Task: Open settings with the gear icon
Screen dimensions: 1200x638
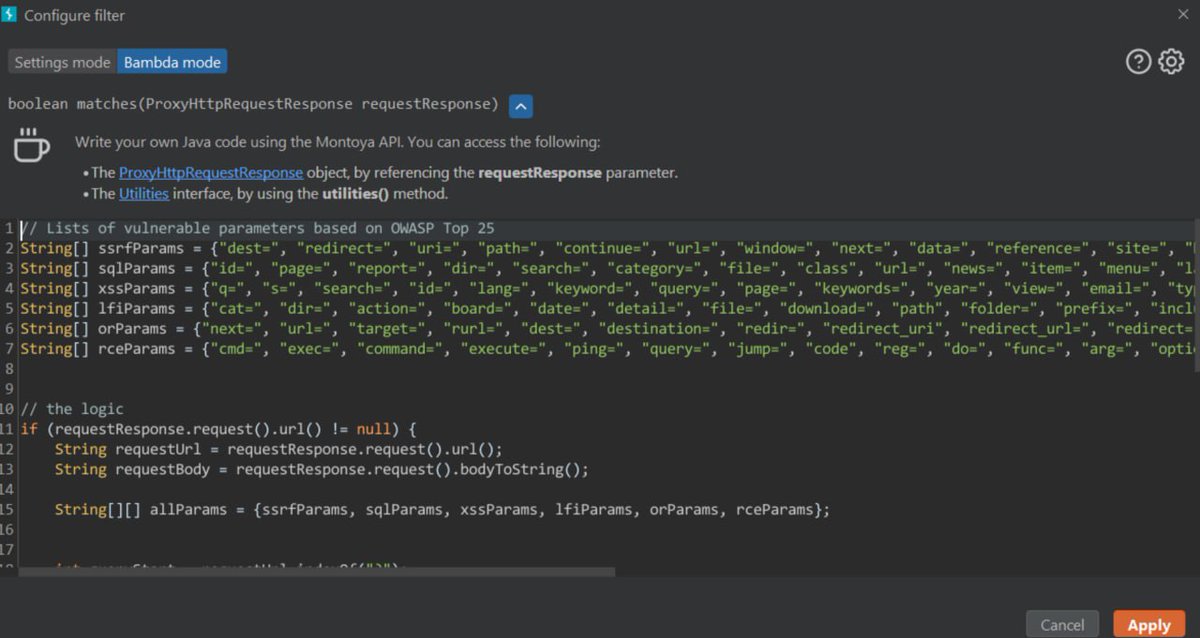Action: point(1170,61)
